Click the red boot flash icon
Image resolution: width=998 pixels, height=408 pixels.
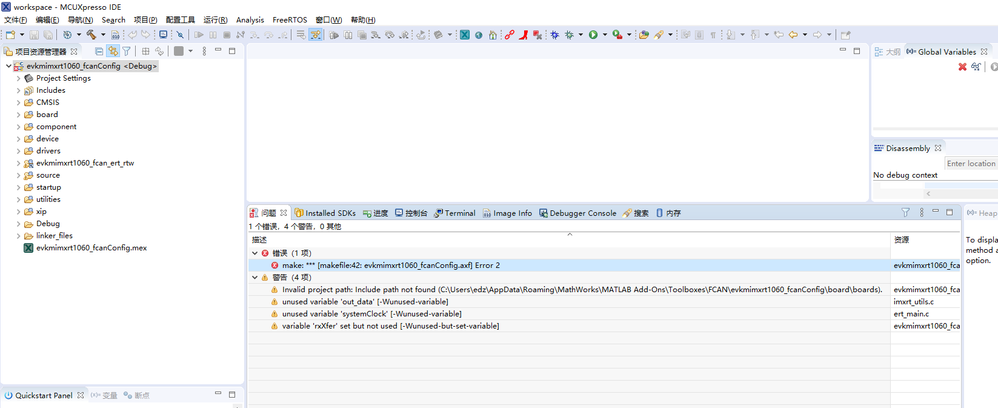pos(523,35)
